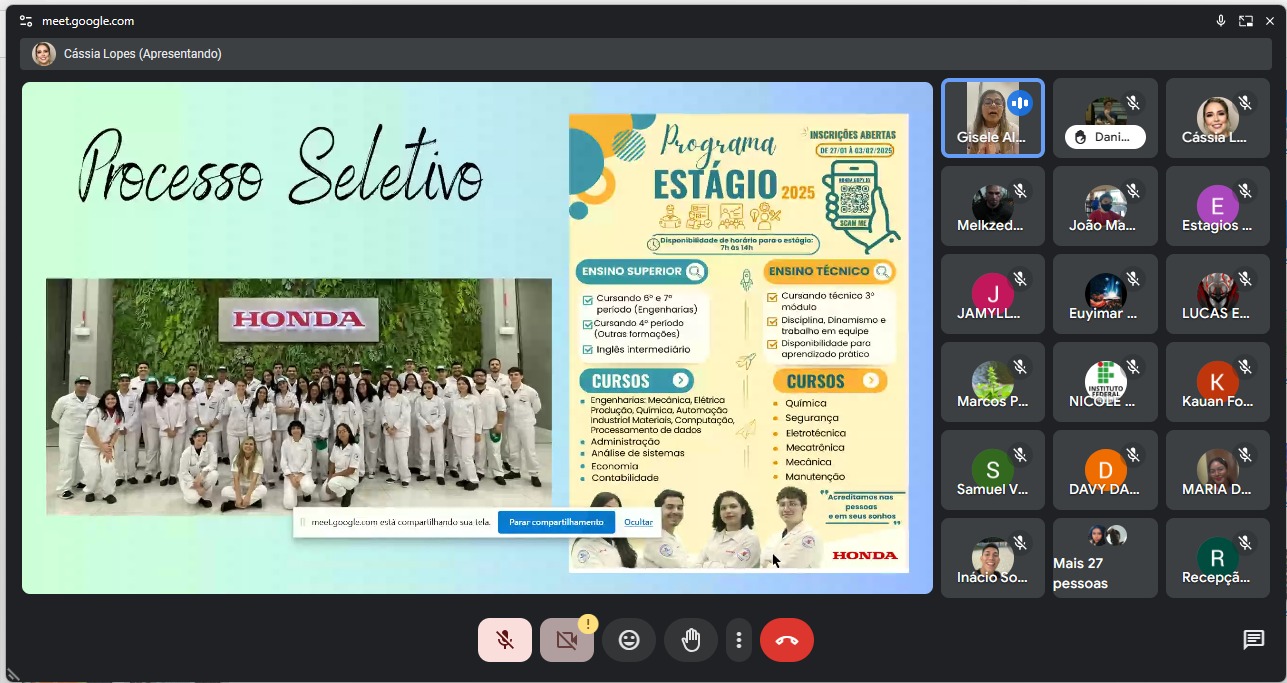Raise hand using the hand icon
Screen dimensions: 1287x683
tap(691, 640)
